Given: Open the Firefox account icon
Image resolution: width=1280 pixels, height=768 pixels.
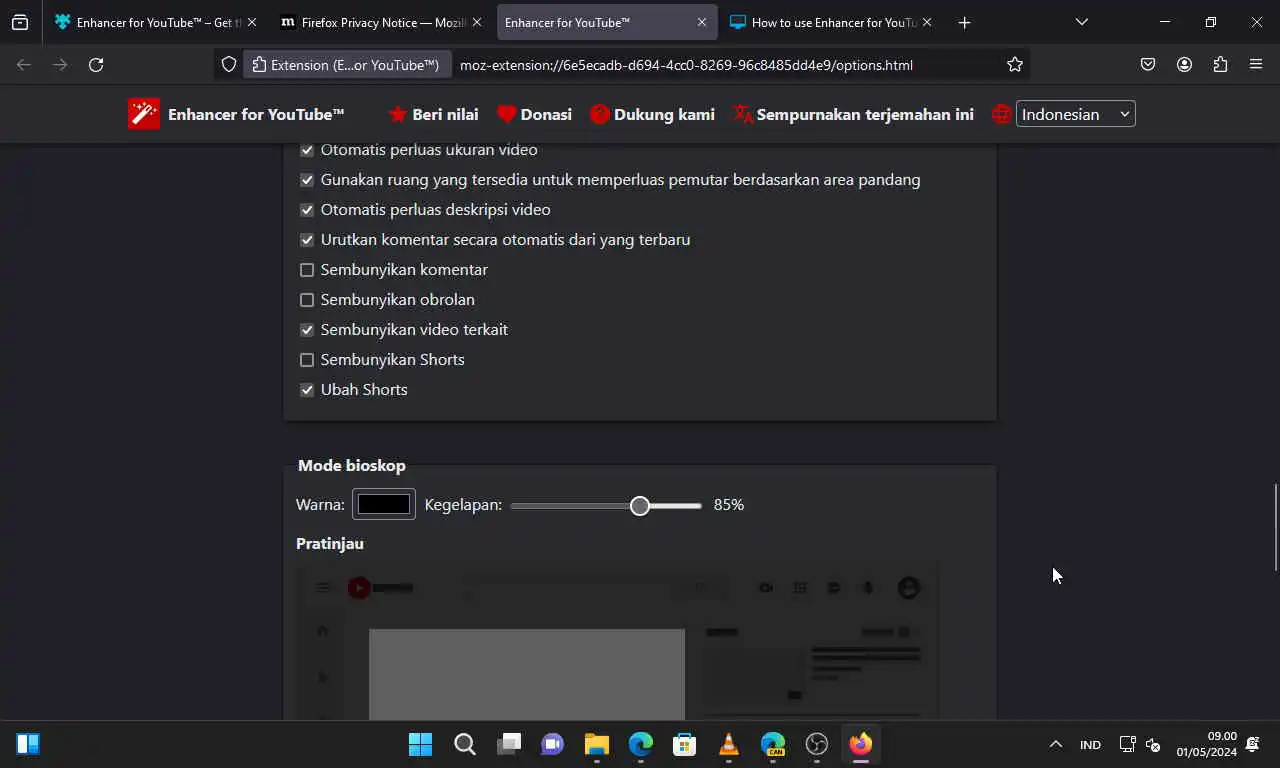Looking at the screenshot, I should [x=1184, y=65].
